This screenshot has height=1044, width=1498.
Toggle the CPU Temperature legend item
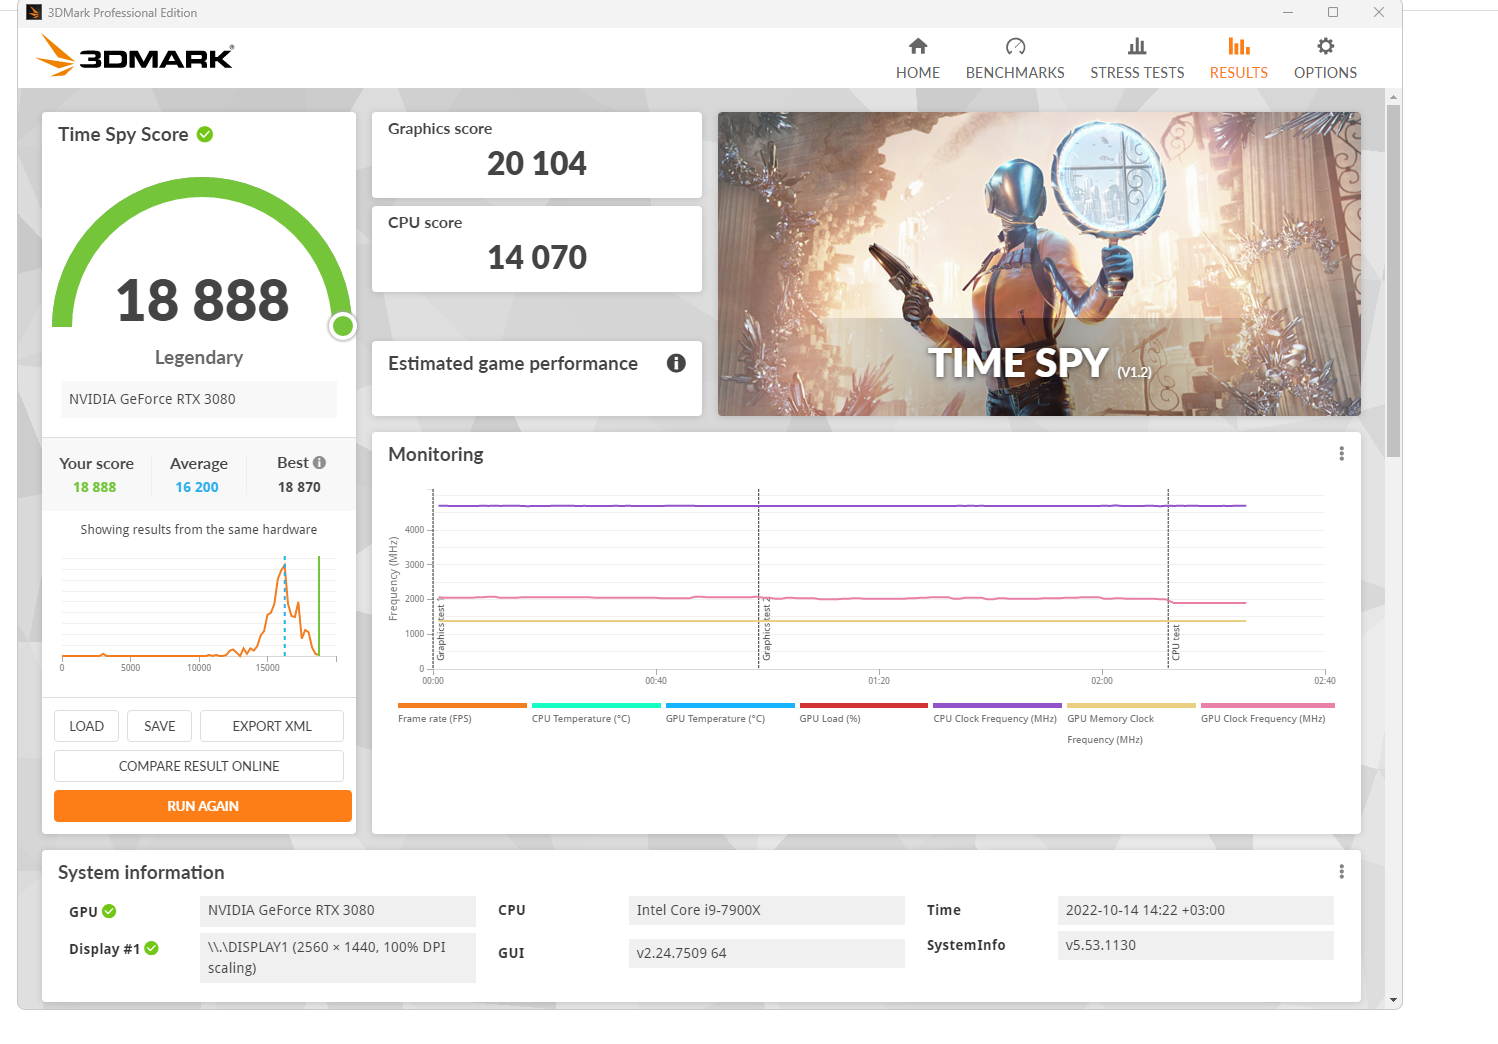click(595, 713)
